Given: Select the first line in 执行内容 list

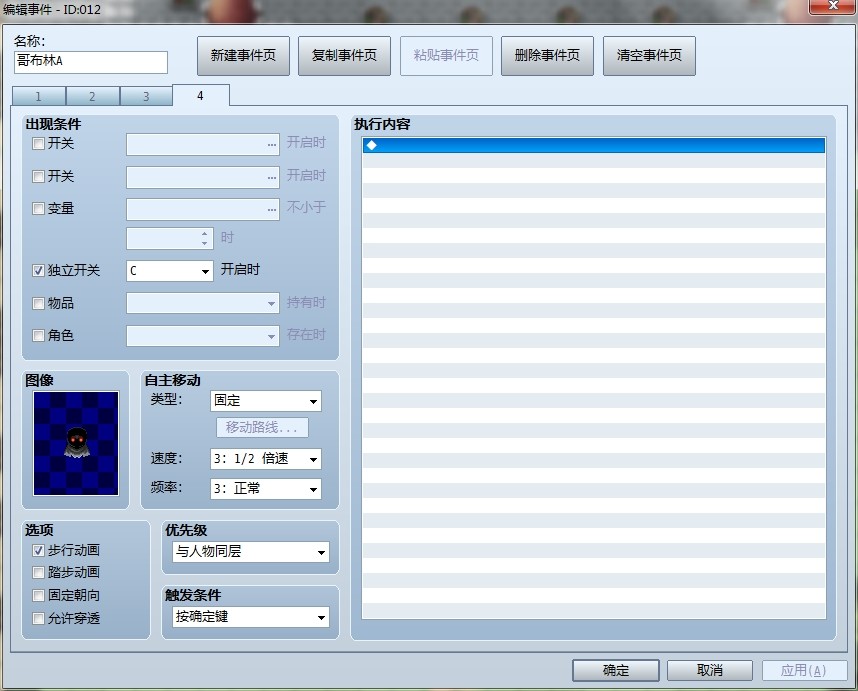Looking at the screenshot, I should point(594,145).
